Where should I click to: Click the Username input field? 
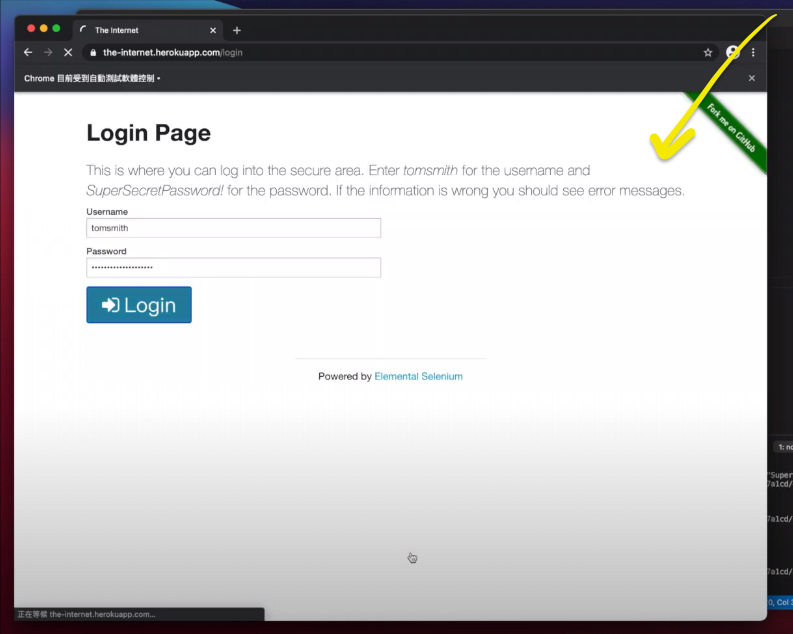pos(234,228)
